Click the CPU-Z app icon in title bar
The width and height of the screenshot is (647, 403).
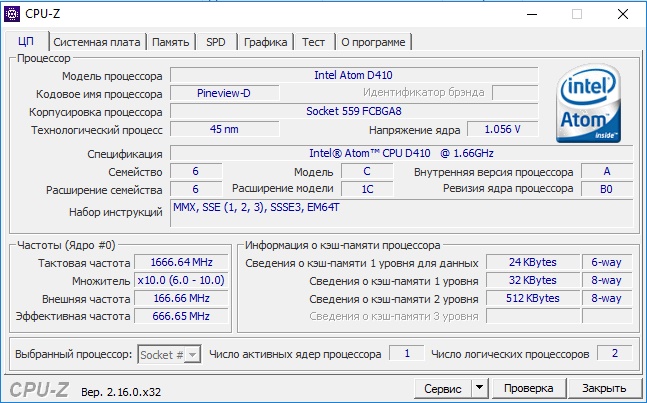point(12,14)
